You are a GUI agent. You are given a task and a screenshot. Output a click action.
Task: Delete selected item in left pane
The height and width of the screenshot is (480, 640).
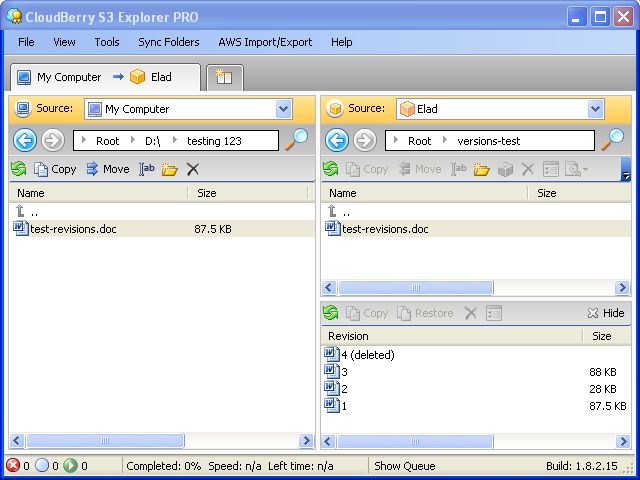point(193,169)
